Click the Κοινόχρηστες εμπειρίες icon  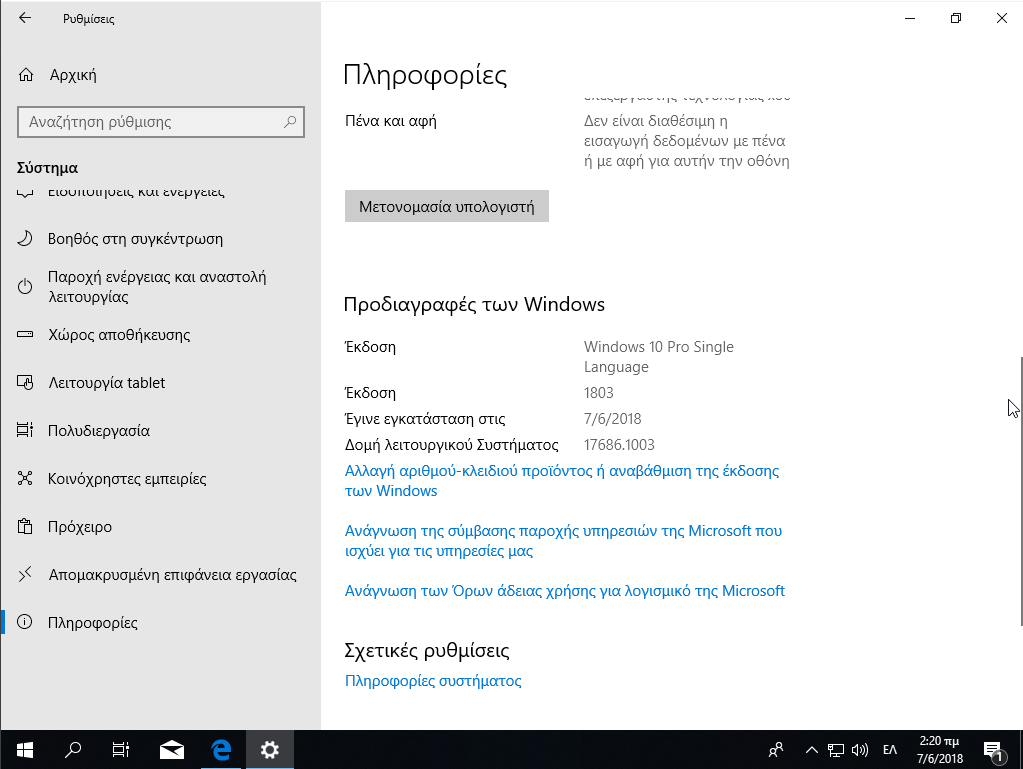coord(25,478)
